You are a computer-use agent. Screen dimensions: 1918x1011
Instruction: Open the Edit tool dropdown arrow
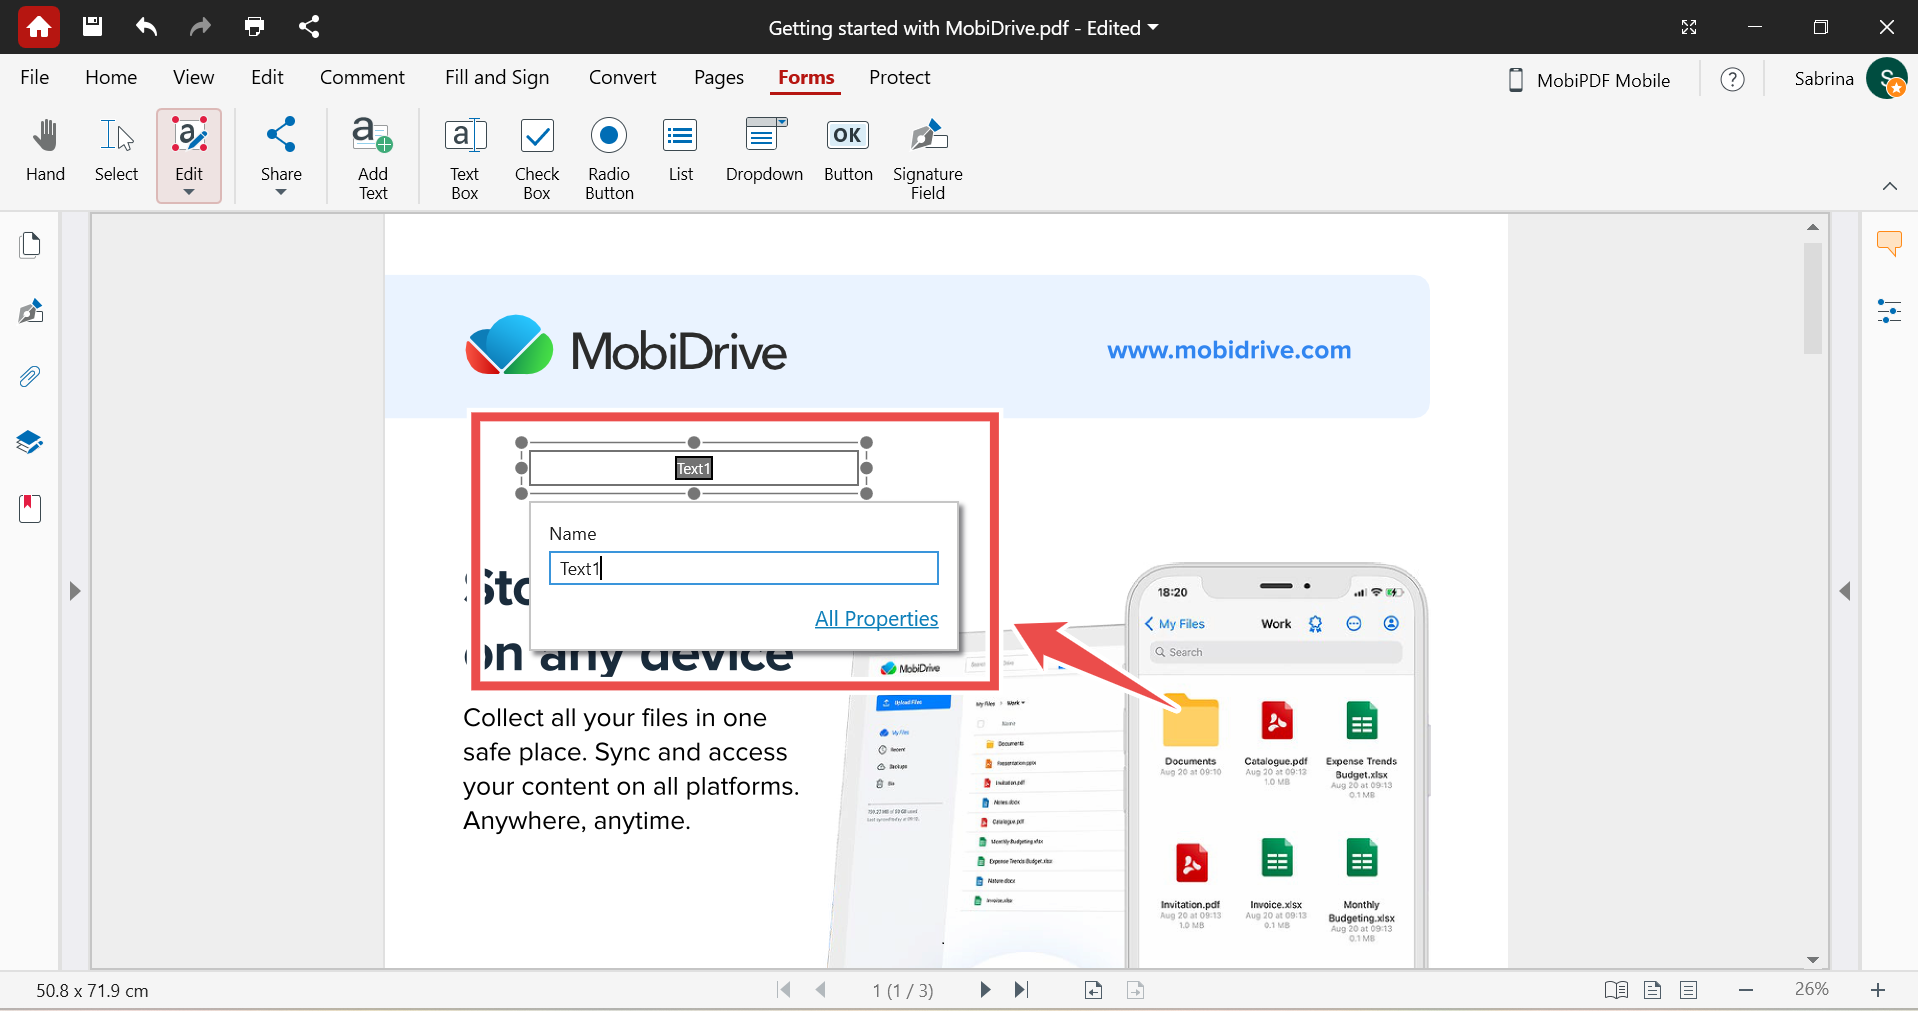tap(189, 192)
